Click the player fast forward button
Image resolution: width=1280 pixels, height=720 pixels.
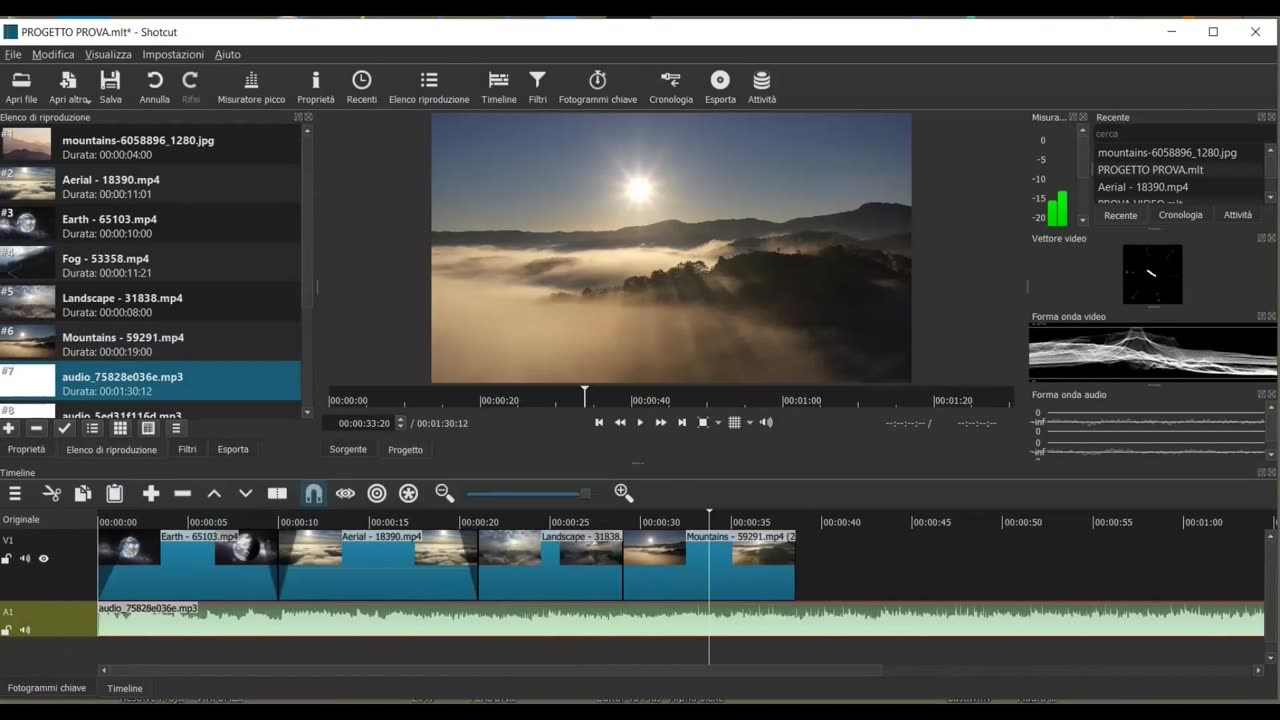(661, 423)
